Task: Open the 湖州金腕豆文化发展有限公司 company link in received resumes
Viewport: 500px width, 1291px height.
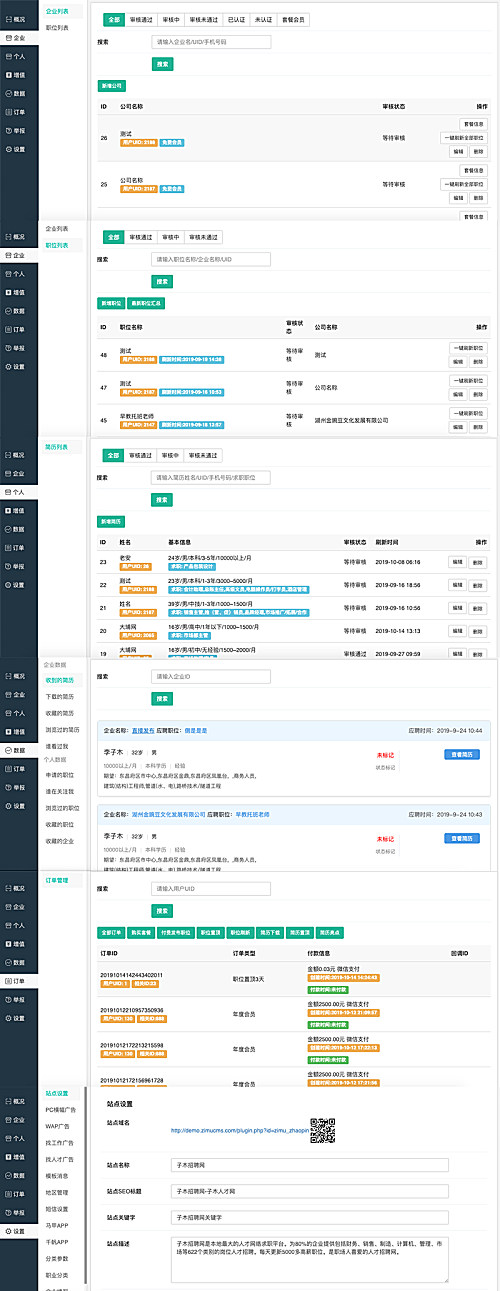Action: tap(167, 815)
